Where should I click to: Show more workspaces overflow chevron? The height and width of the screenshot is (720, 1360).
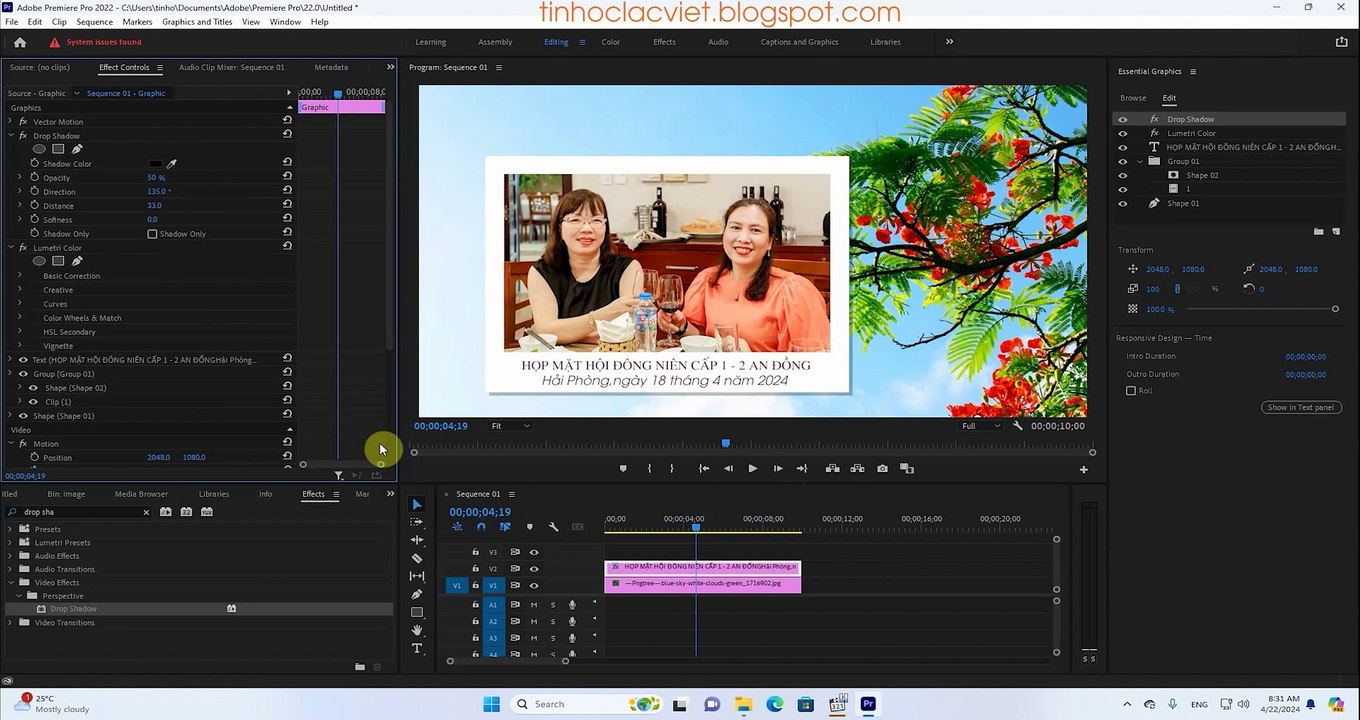(949, 42)
